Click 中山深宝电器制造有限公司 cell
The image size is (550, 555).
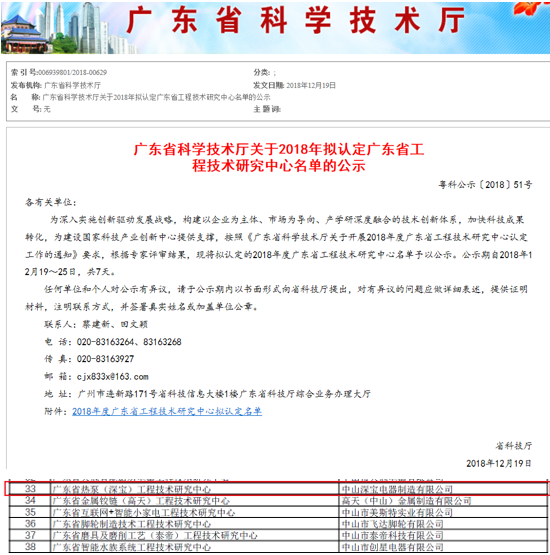point(443,489)
